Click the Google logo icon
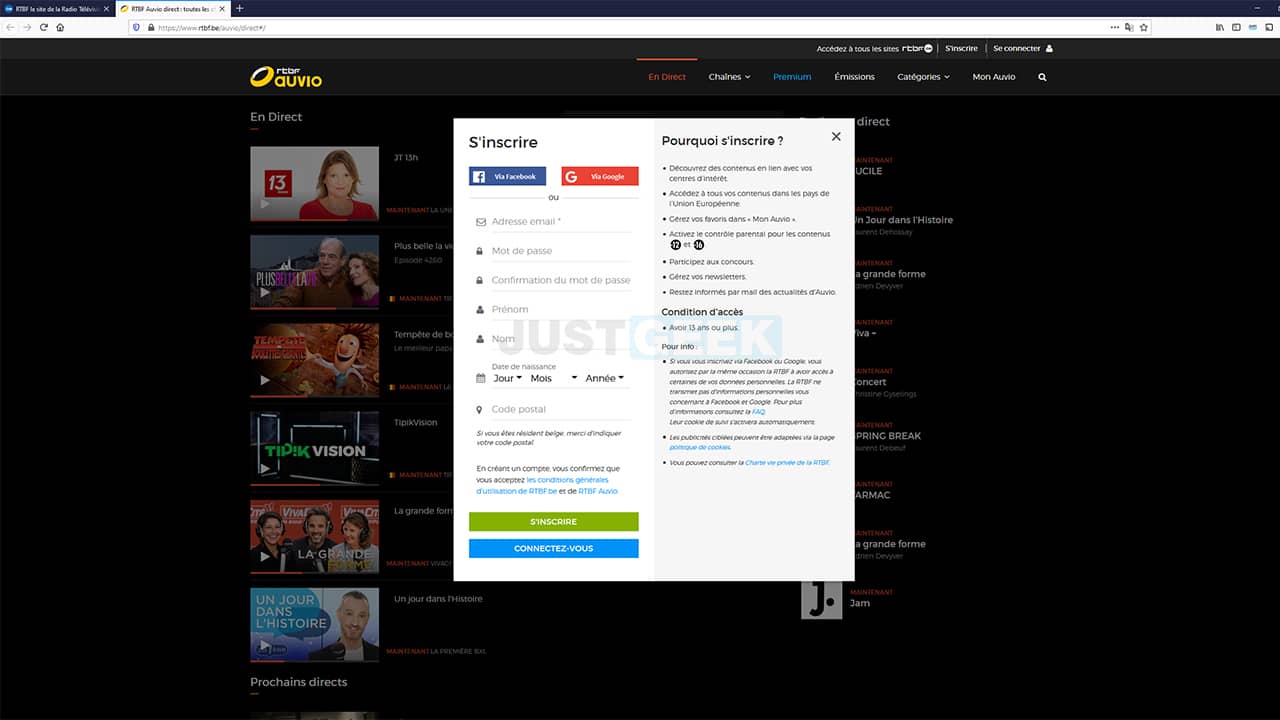 click(572, 177)
